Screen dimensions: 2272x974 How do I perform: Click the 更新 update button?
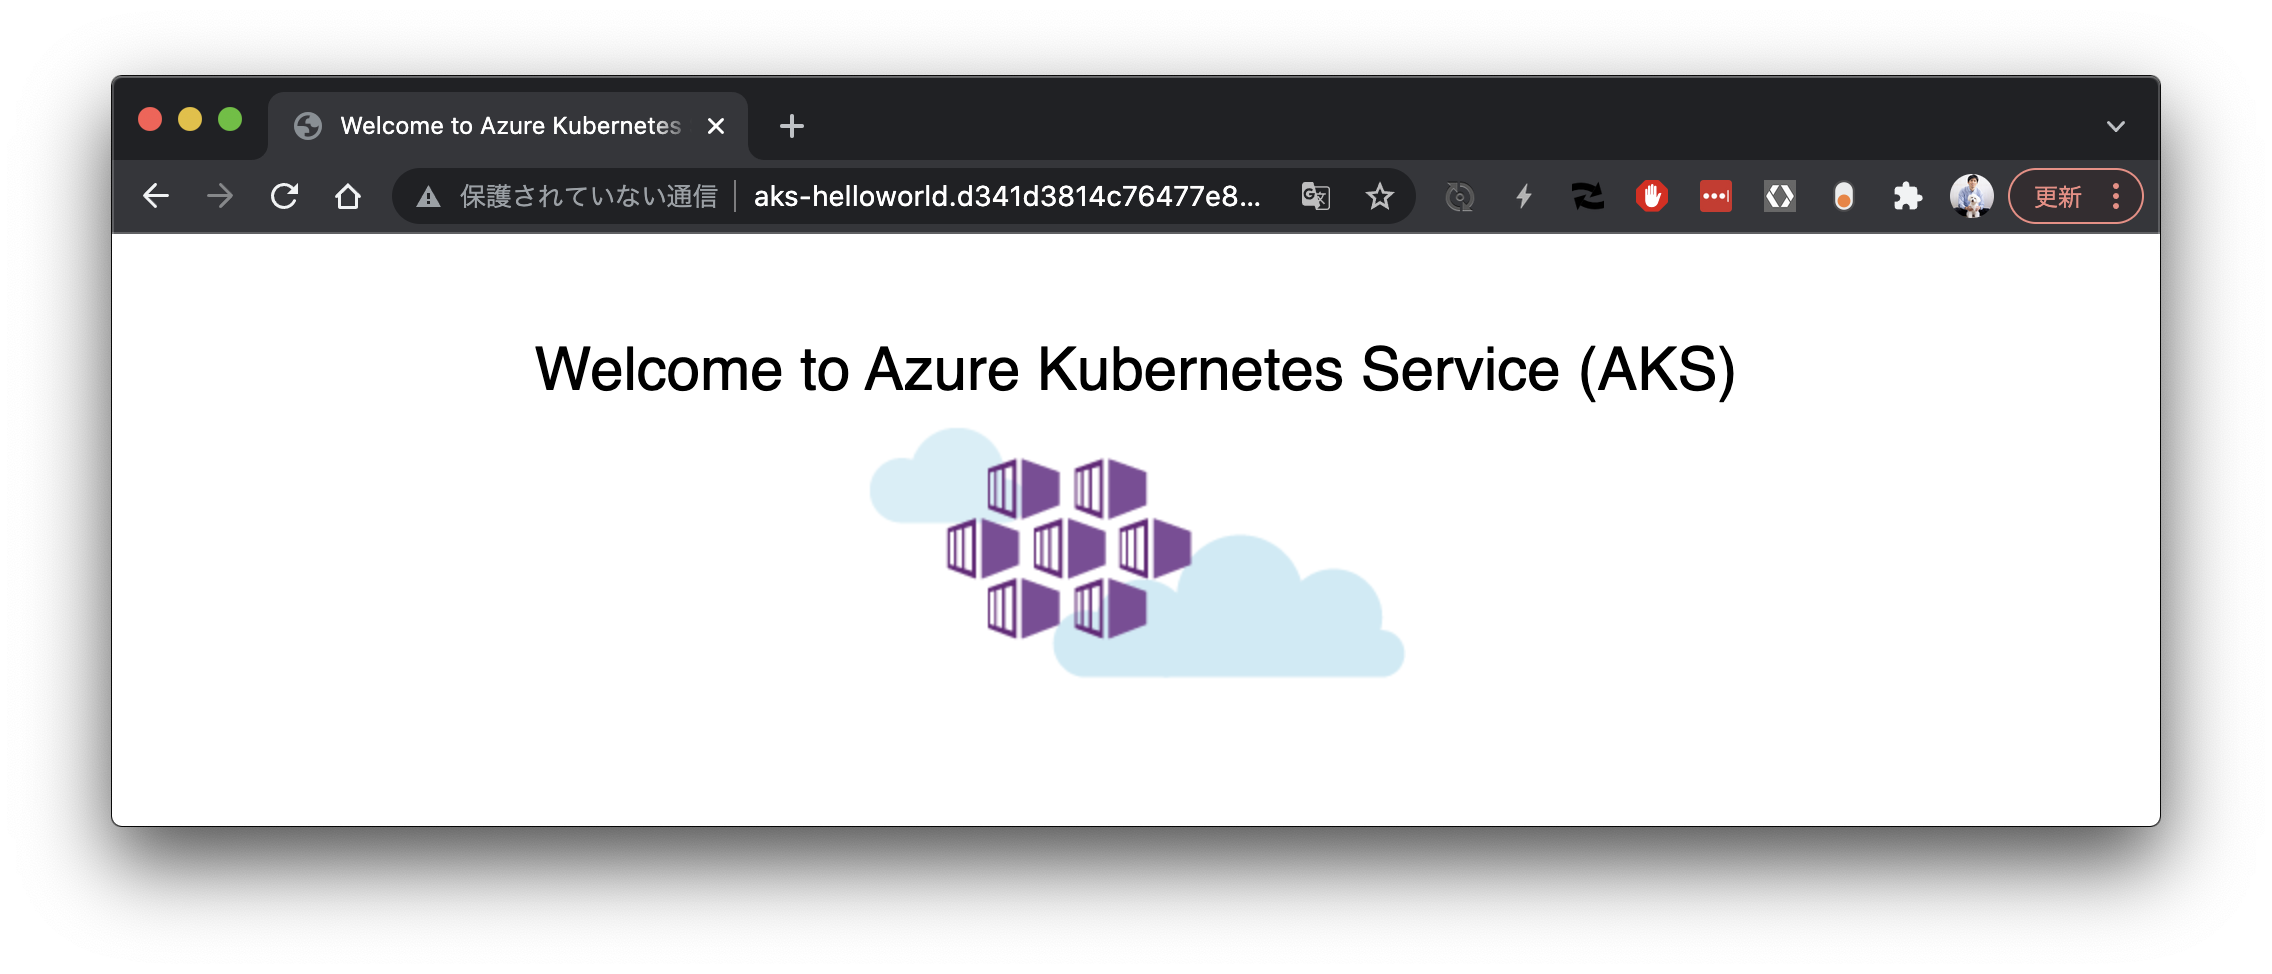pyautogui.click(x=2058, y=196)
